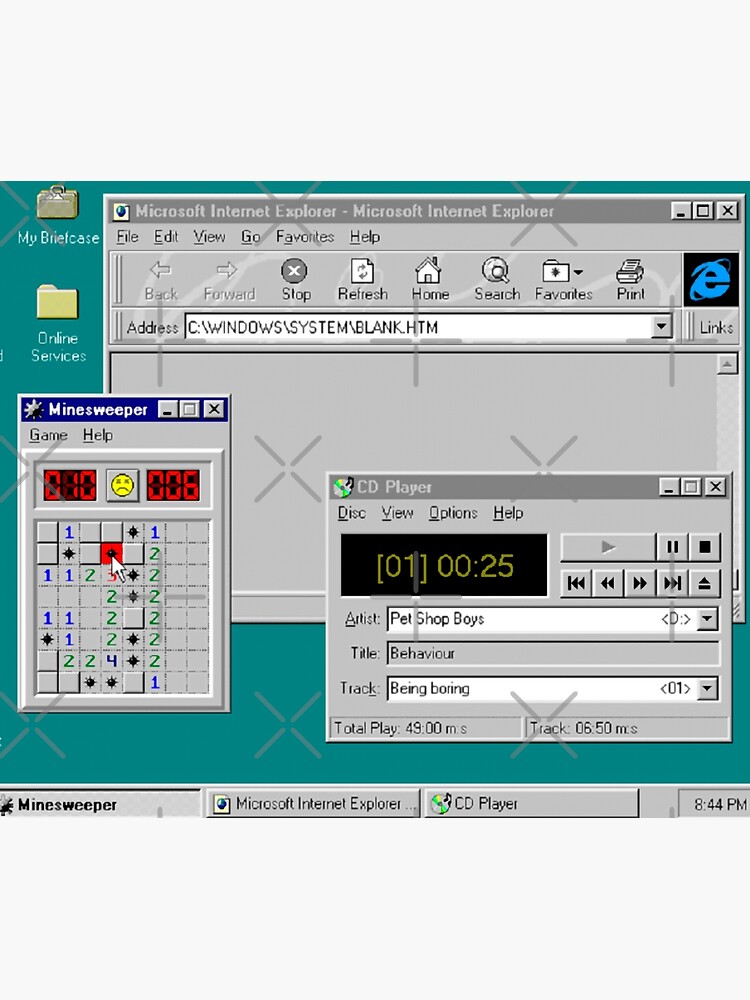Print the page from IE toolbar
The width and height of the screenshot is (750, 1000).
(630, 279)
